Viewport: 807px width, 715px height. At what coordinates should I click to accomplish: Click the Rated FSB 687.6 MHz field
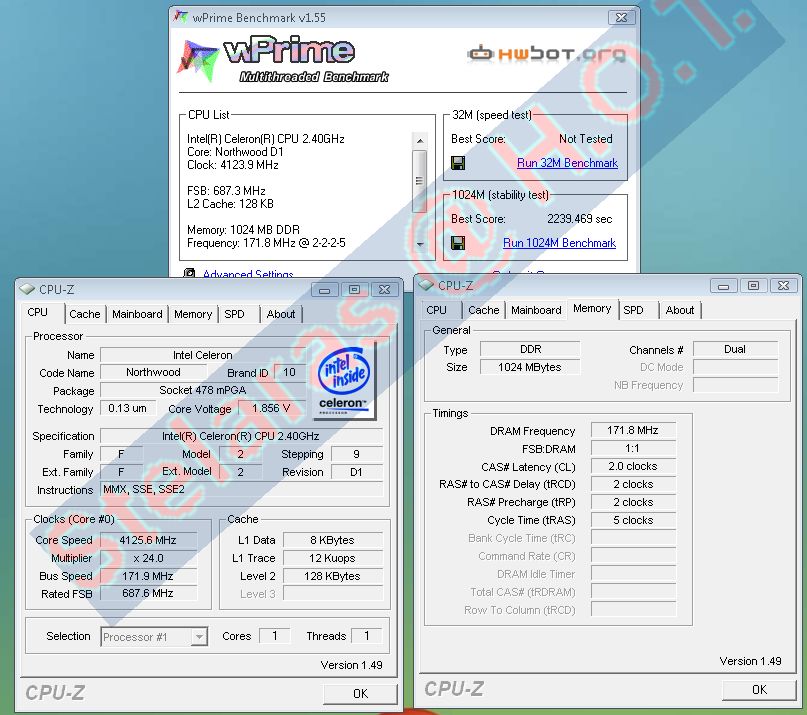(x=148, y=594)
